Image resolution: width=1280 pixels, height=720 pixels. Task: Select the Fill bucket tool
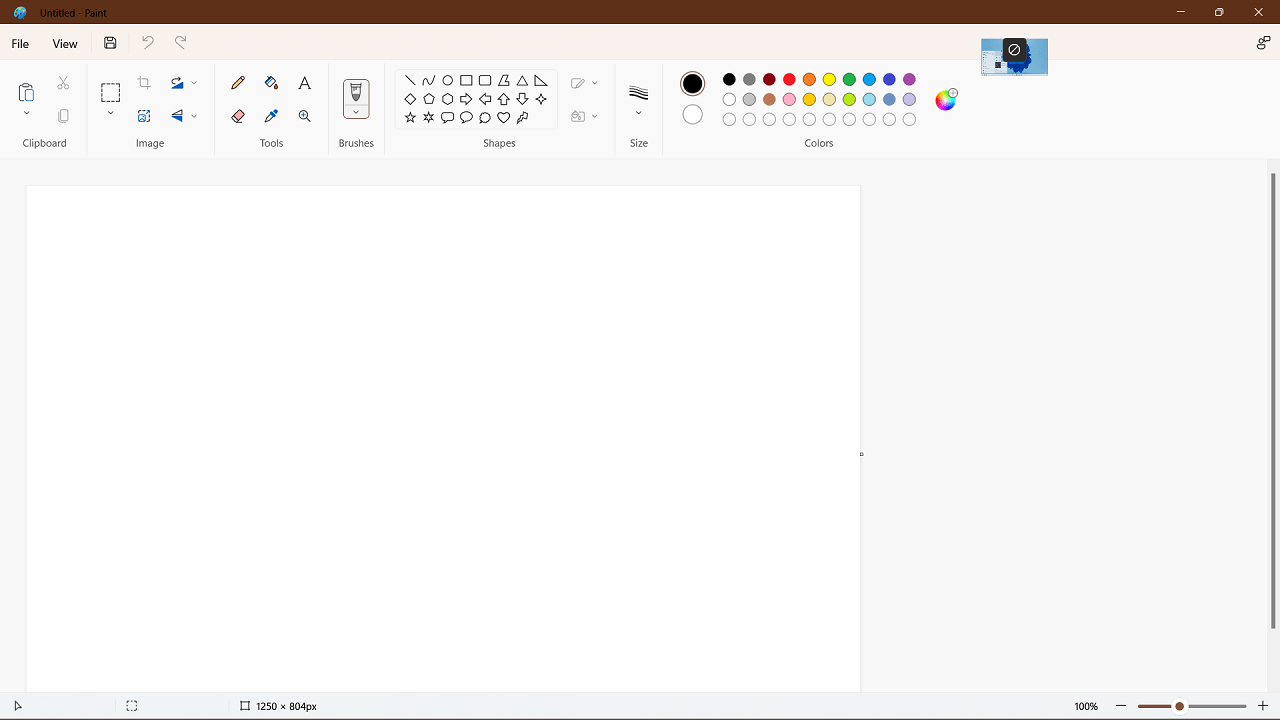point(271,83)
